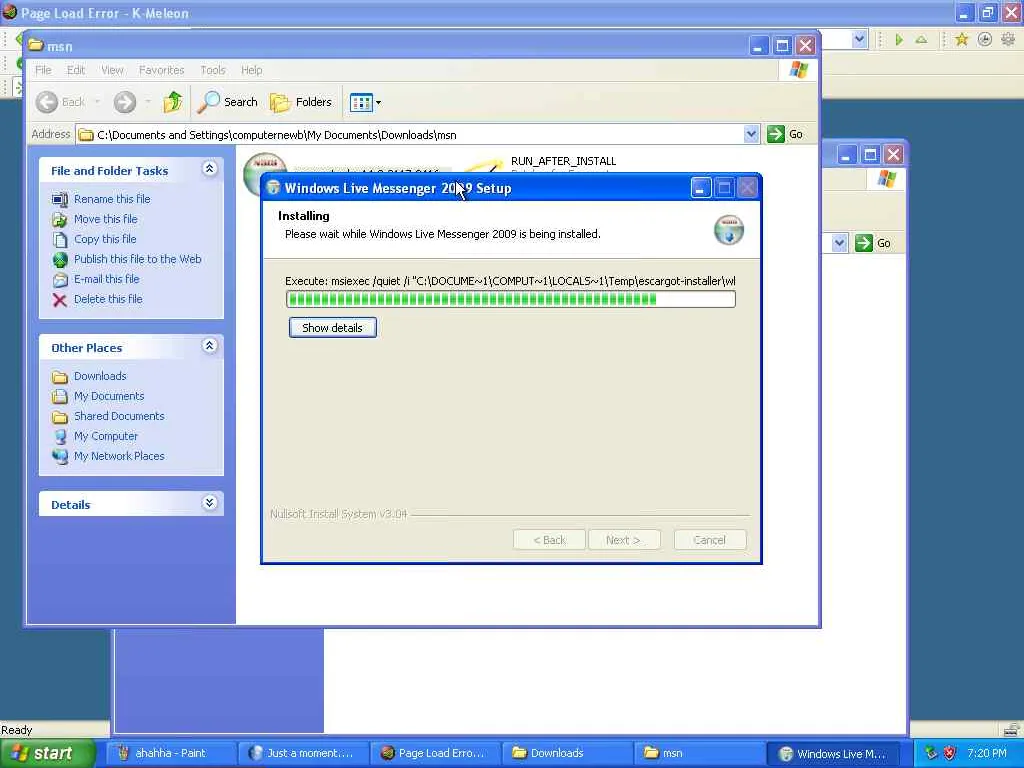
Task: Switch to Downloads taskbar item
Action: coord(566,753)
